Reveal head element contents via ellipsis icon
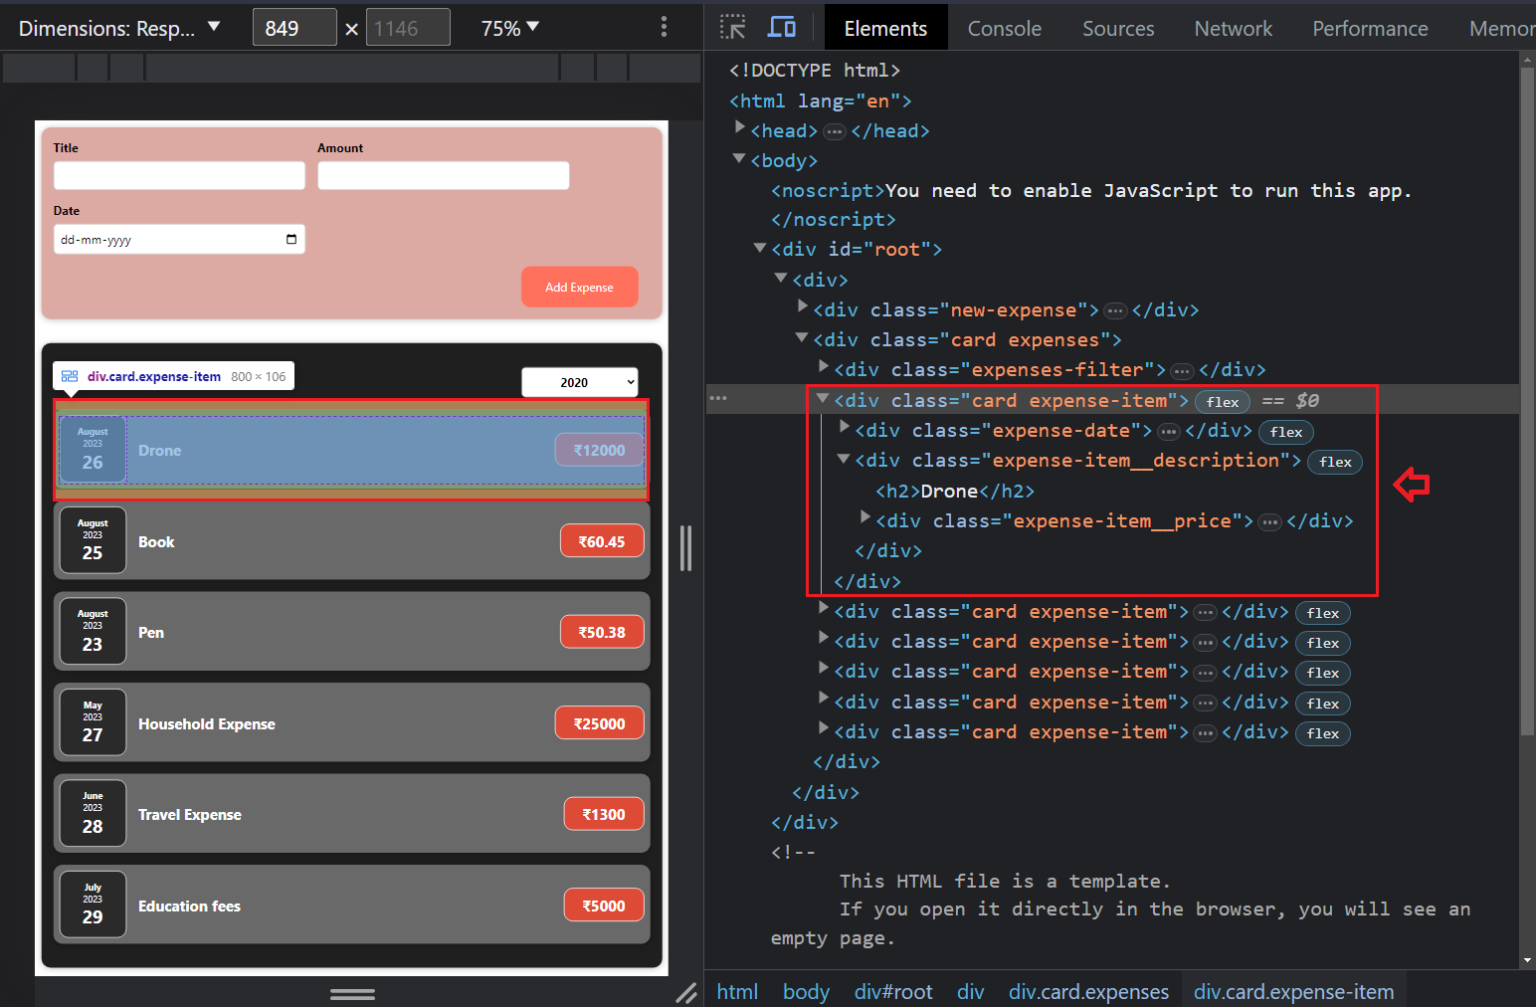 click(835, 131)
